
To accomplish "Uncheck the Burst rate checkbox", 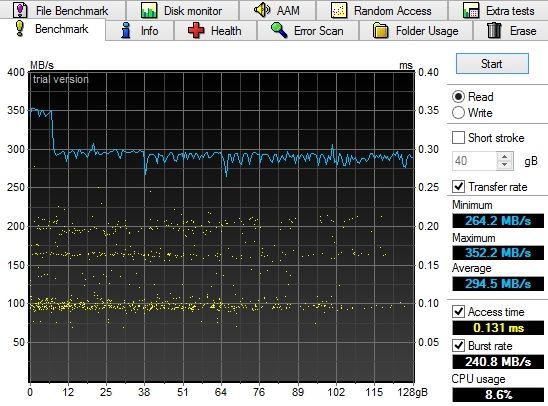I will click(x=458, y=346).
